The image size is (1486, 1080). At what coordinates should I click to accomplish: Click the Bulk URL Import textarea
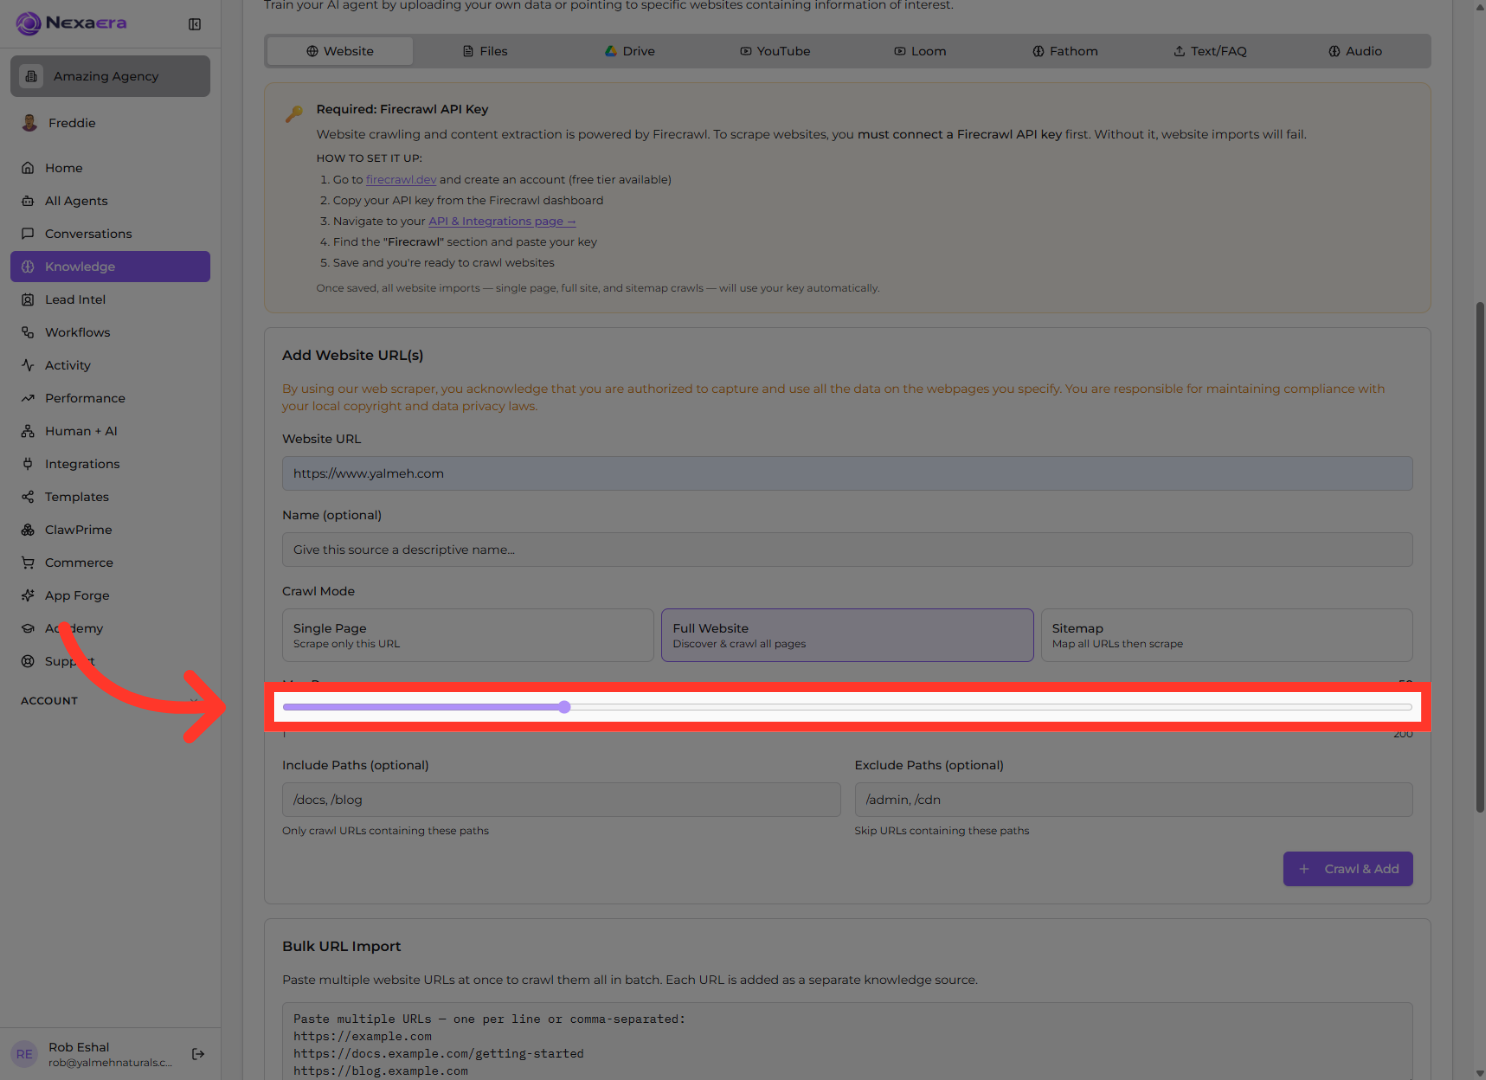point(847,1041)
